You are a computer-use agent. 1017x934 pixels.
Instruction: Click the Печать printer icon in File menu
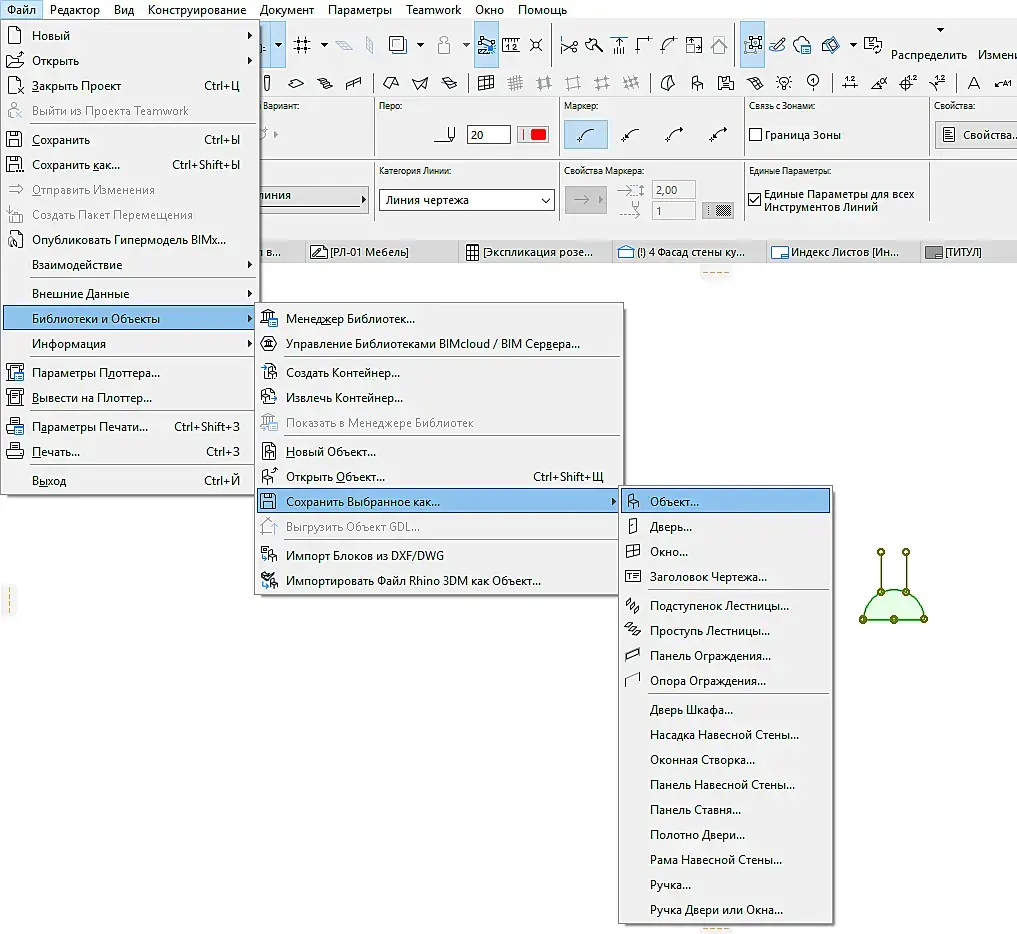pyautogui.click(x=14, y=451)
